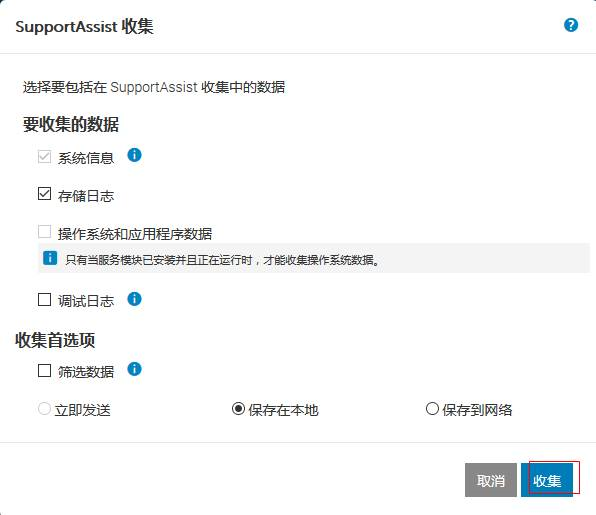Enable the 调试日志 checkbox
Screen dimensions: 596x515
[x=44, y=299]
